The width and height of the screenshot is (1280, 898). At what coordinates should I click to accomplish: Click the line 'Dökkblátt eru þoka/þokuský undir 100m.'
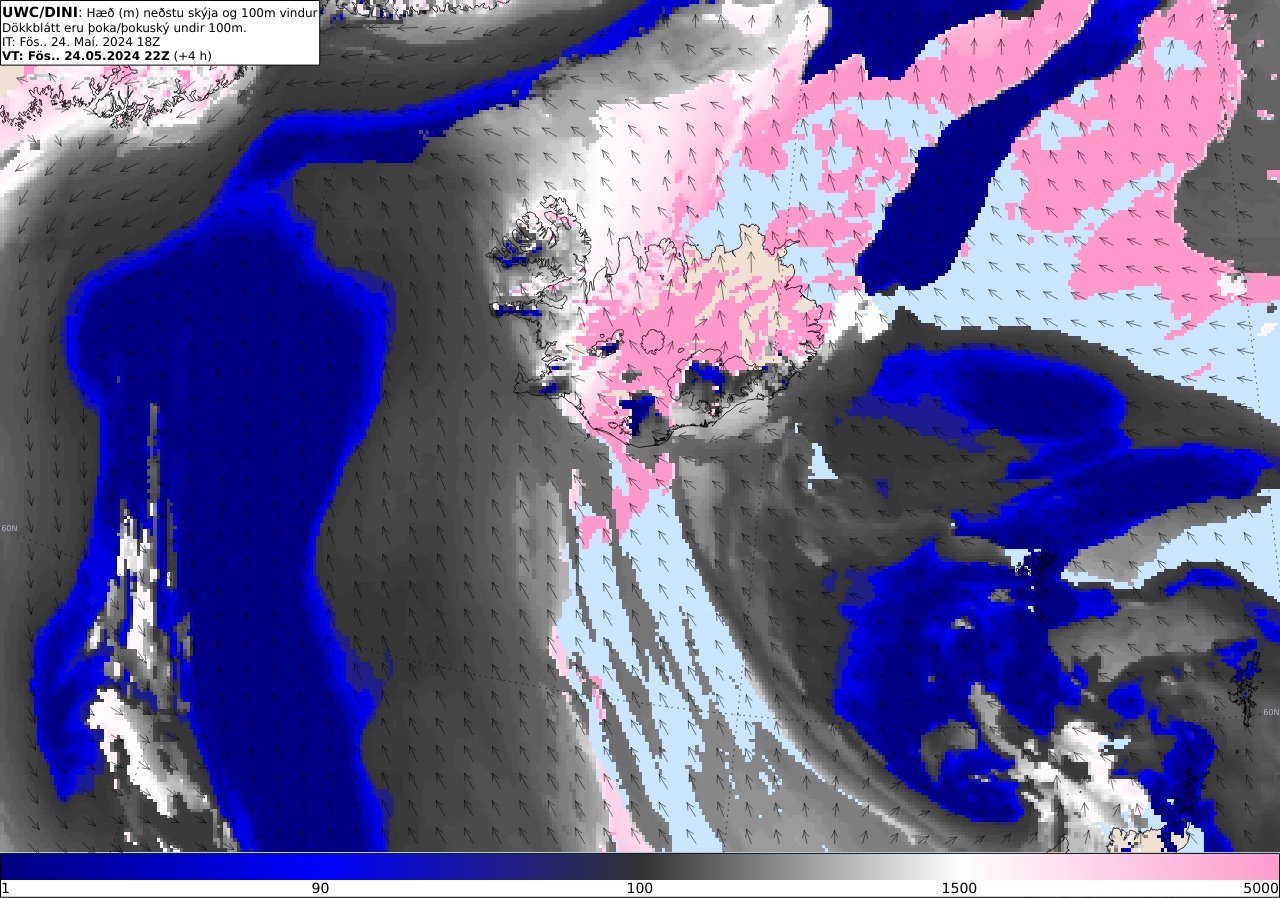[124, 27]
